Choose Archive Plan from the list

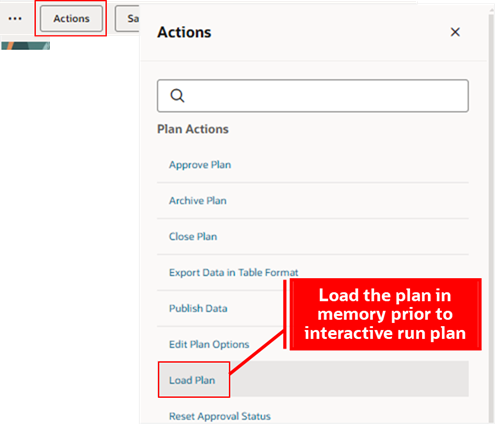pos(198,201)
